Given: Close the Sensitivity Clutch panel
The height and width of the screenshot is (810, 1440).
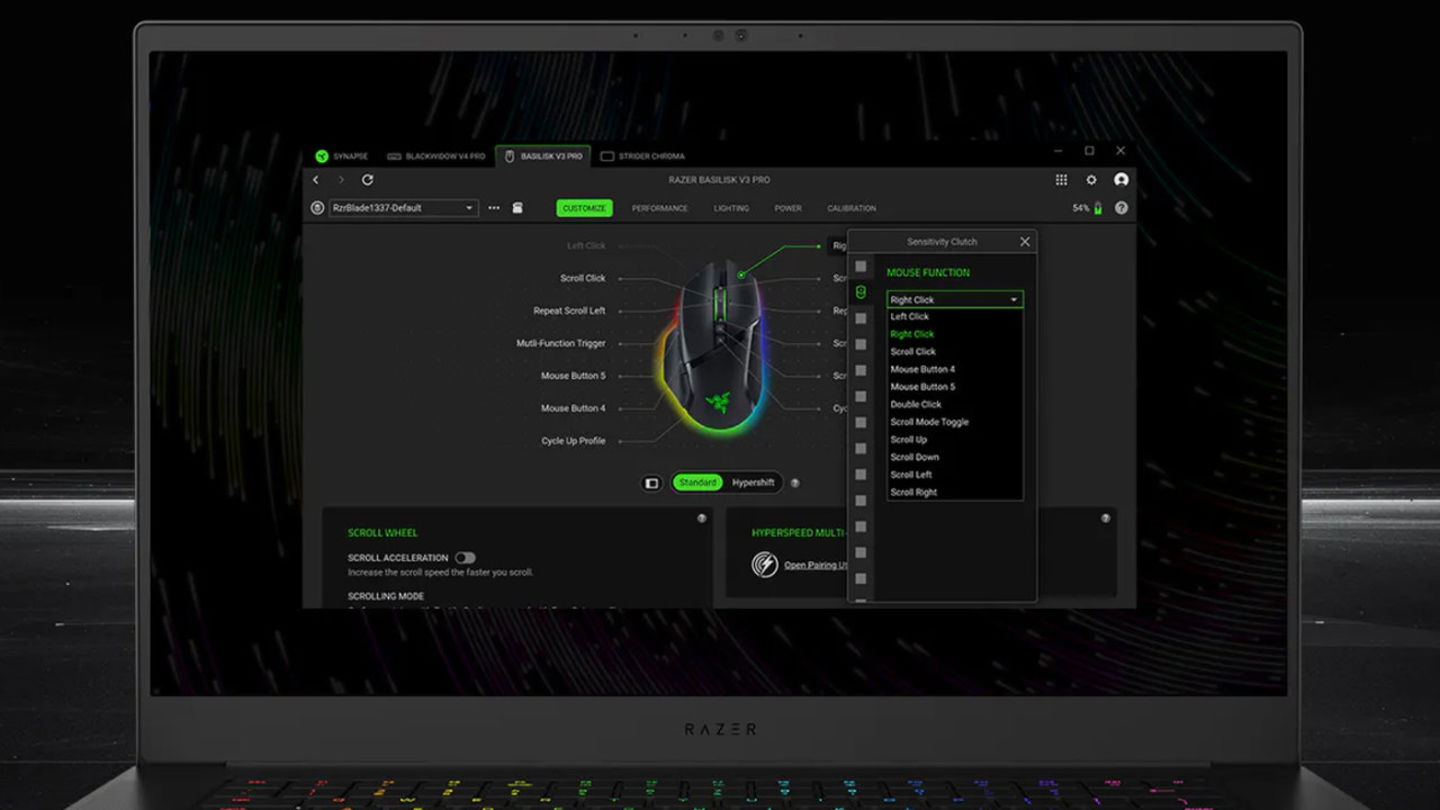Looking at the screenshot, I should [1024, 242].
